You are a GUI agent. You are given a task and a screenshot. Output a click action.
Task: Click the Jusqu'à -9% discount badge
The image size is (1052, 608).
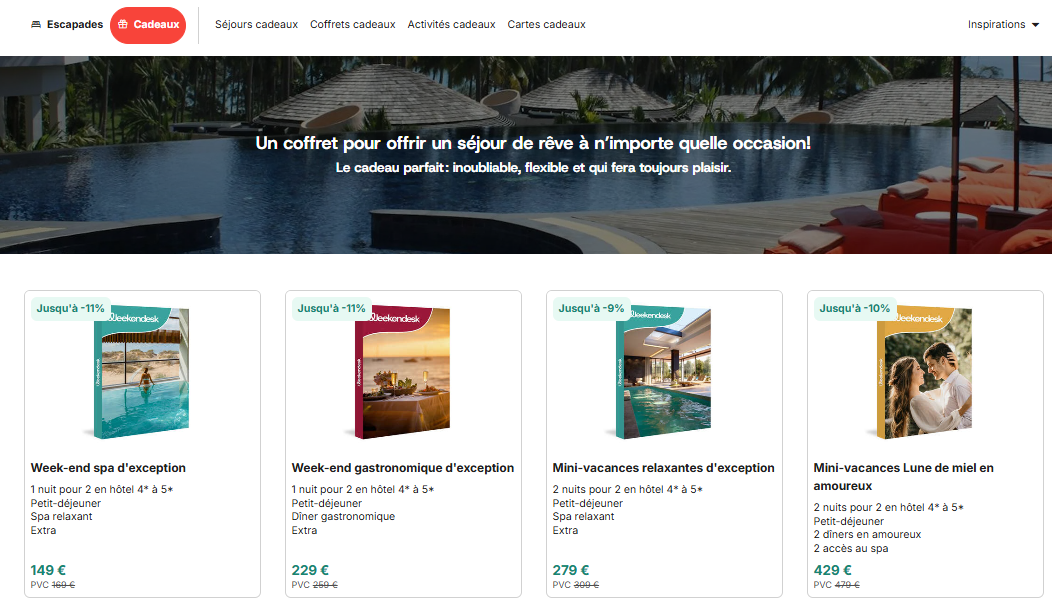coord(591,309)
